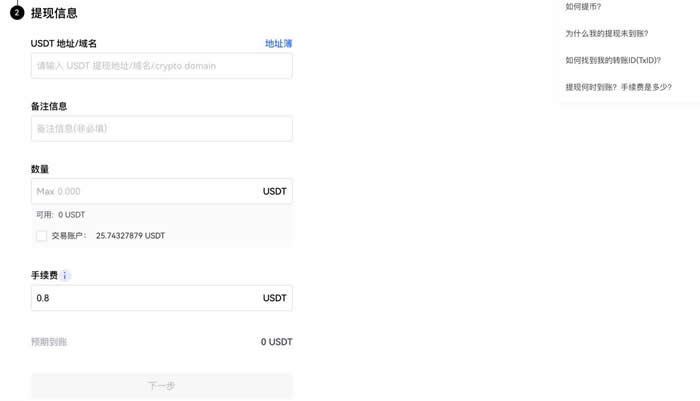
Task: Click the USDT unit label in 数量 field
Action: pos(275,191)
